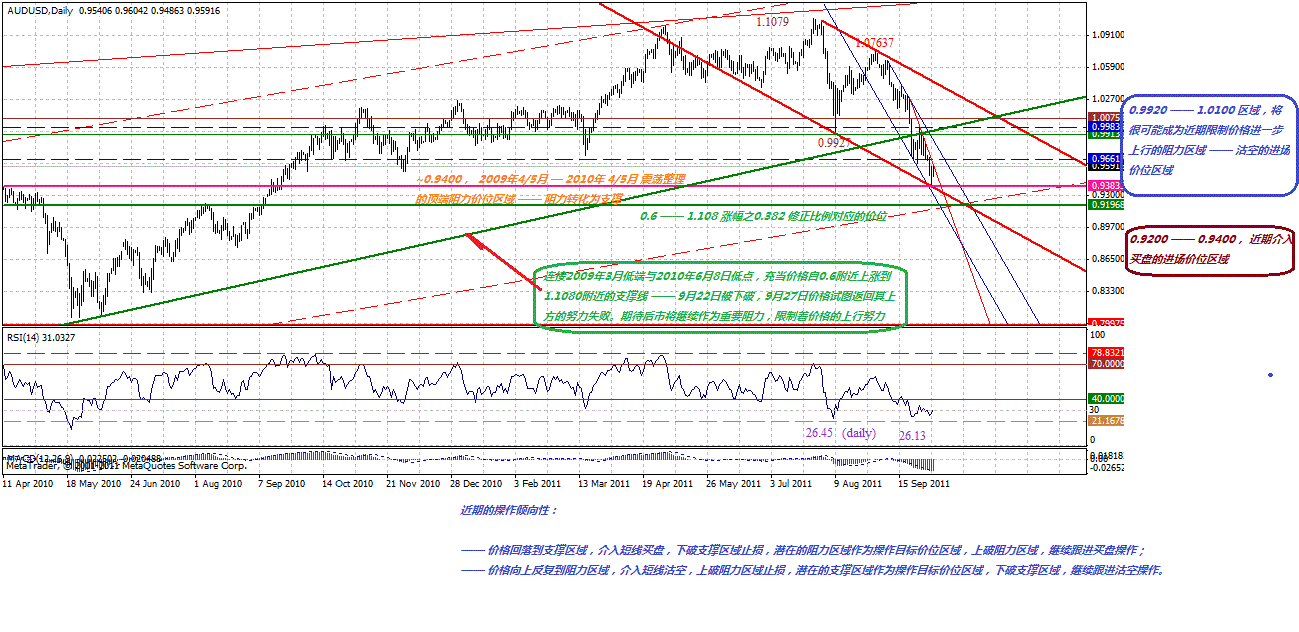Select the 1.09100 price axis label

coord(1107,35)
